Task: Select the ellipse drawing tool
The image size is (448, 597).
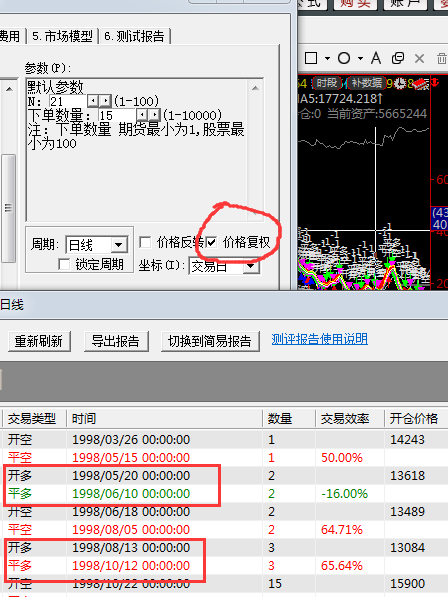Action: [344, 58]
